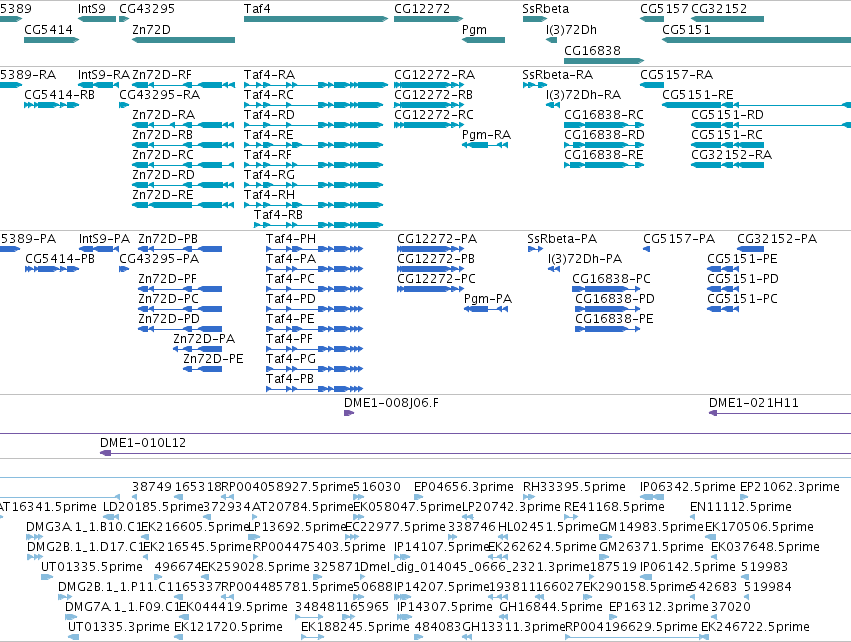Click protein label Zn72D-PE
This screenshot has height=642, width=851.
[213, 359]
